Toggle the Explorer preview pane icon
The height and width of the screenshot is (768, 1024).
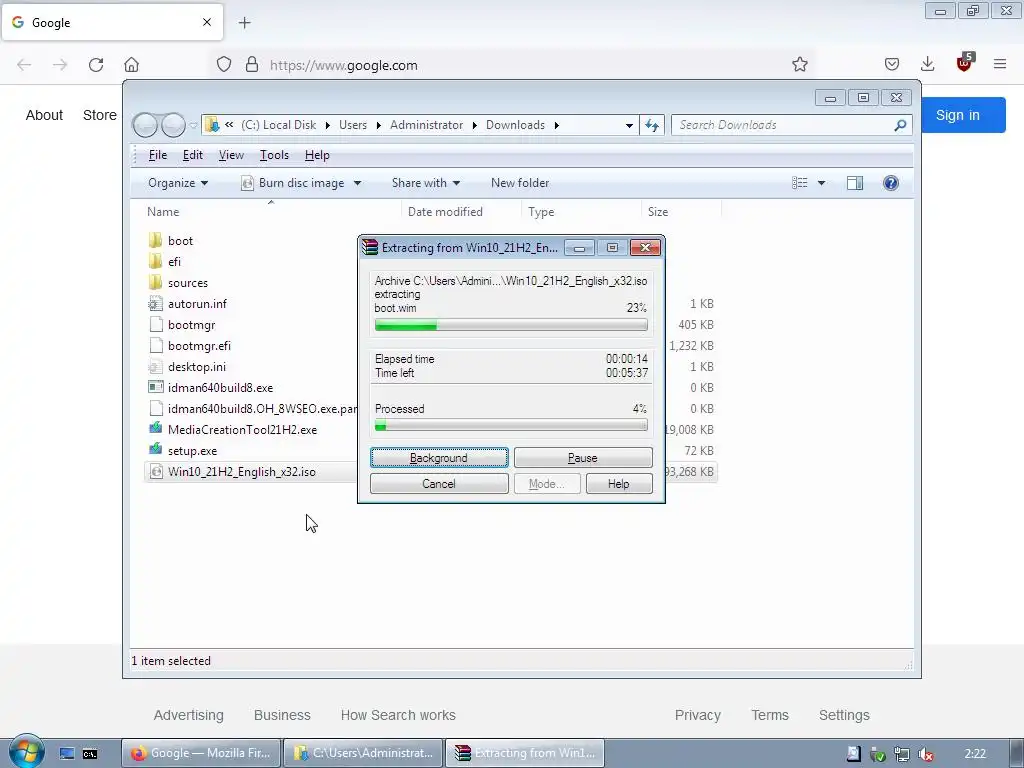click(855, 183)
